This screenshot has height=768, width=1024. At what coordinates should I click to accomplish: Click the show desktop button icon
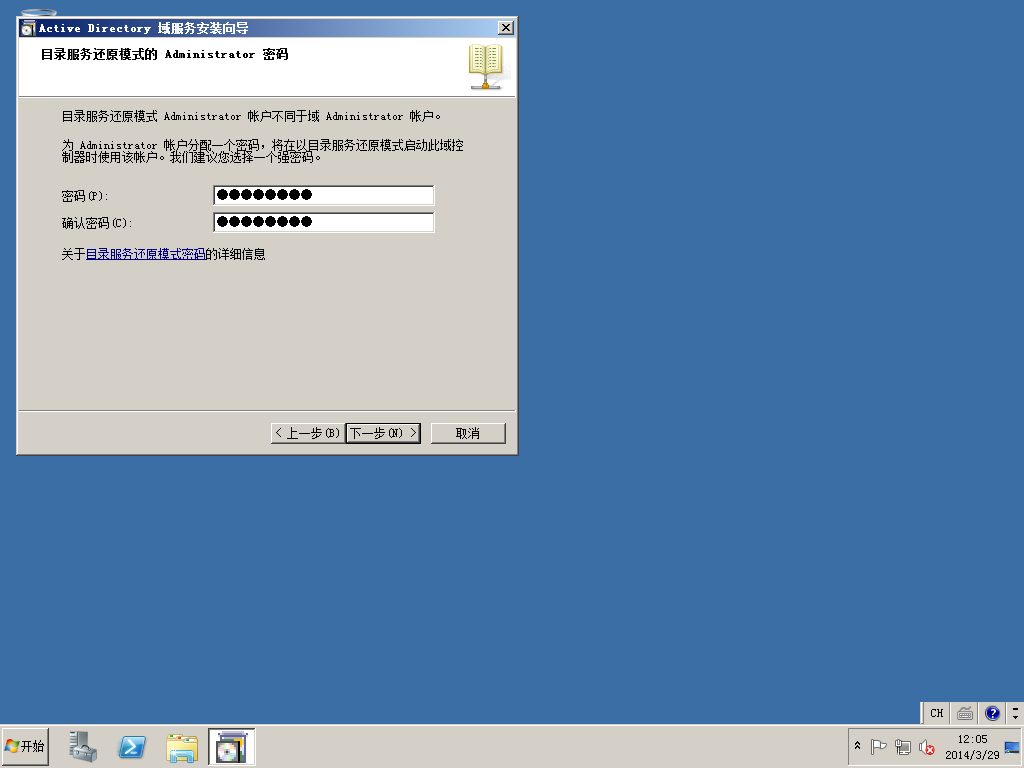click(x=1012, y=747)
